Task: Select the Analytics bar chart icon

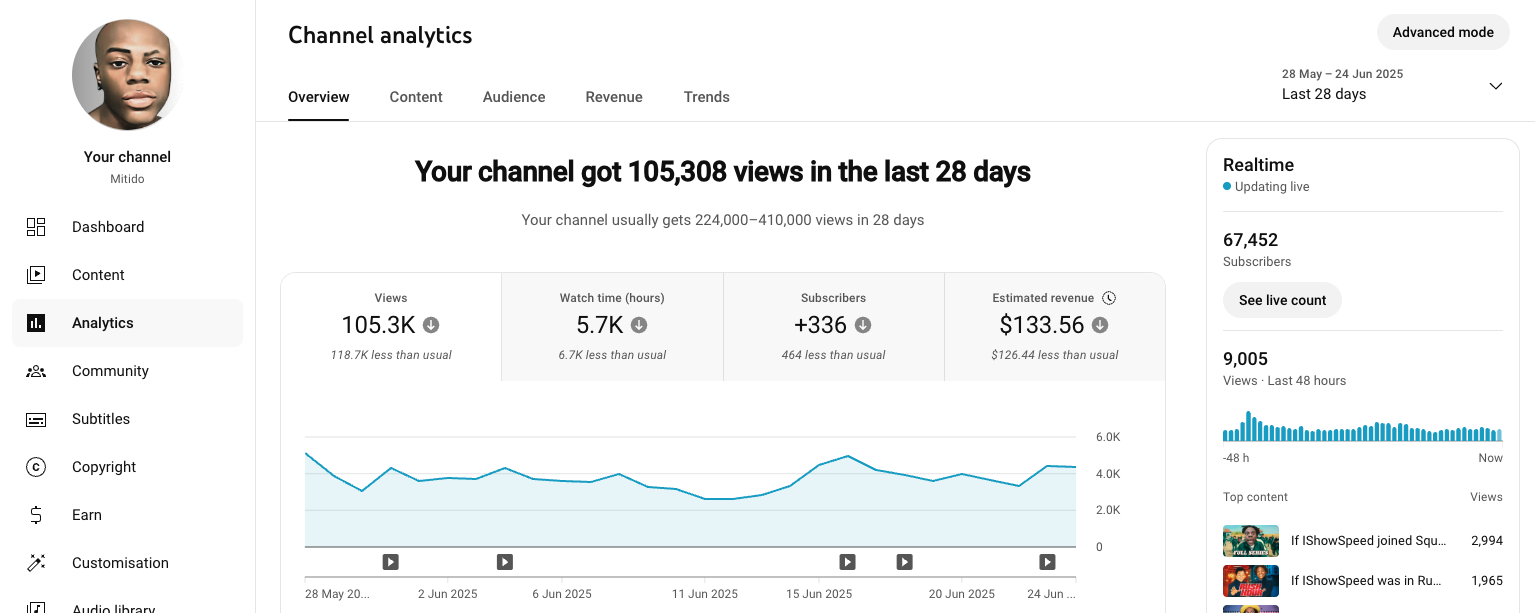Action: pyautogui.click(x=36, y=323)
